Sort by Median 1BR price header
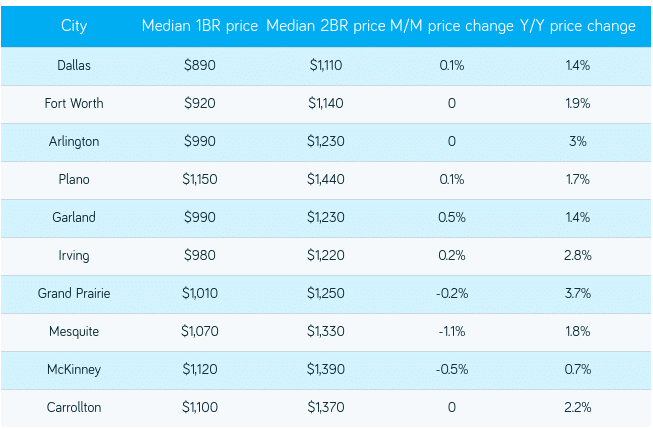This screenshot has width=653, height=430. (200, 26)
